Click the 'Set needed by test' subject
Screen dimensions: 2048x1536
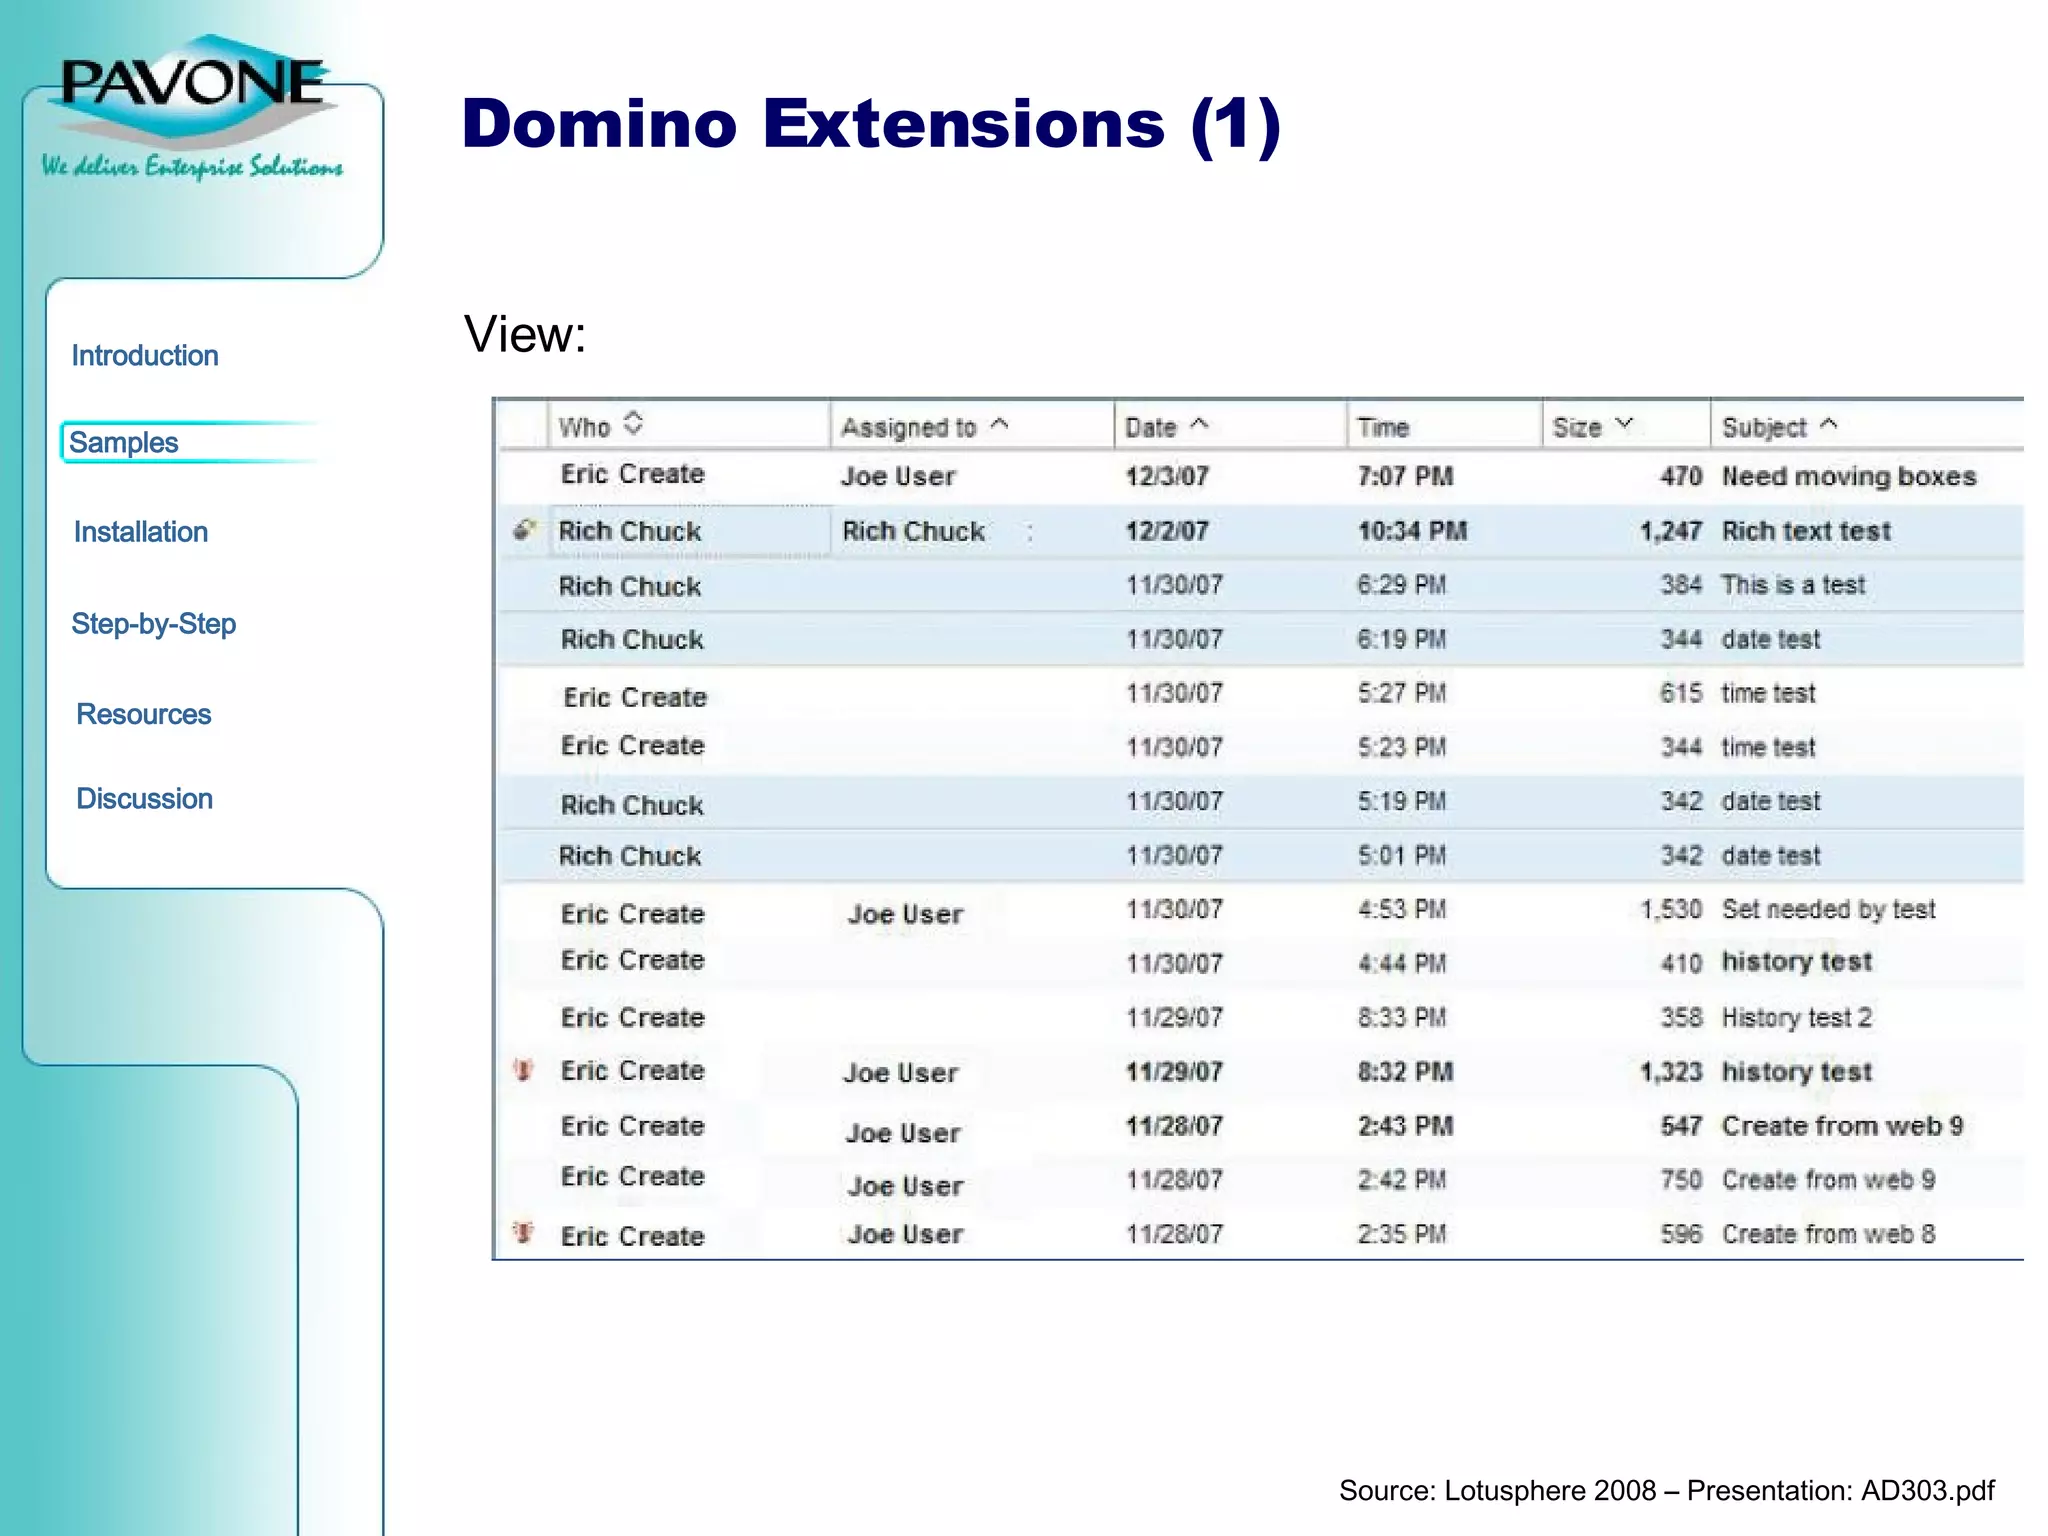(x=1828, y=910)
